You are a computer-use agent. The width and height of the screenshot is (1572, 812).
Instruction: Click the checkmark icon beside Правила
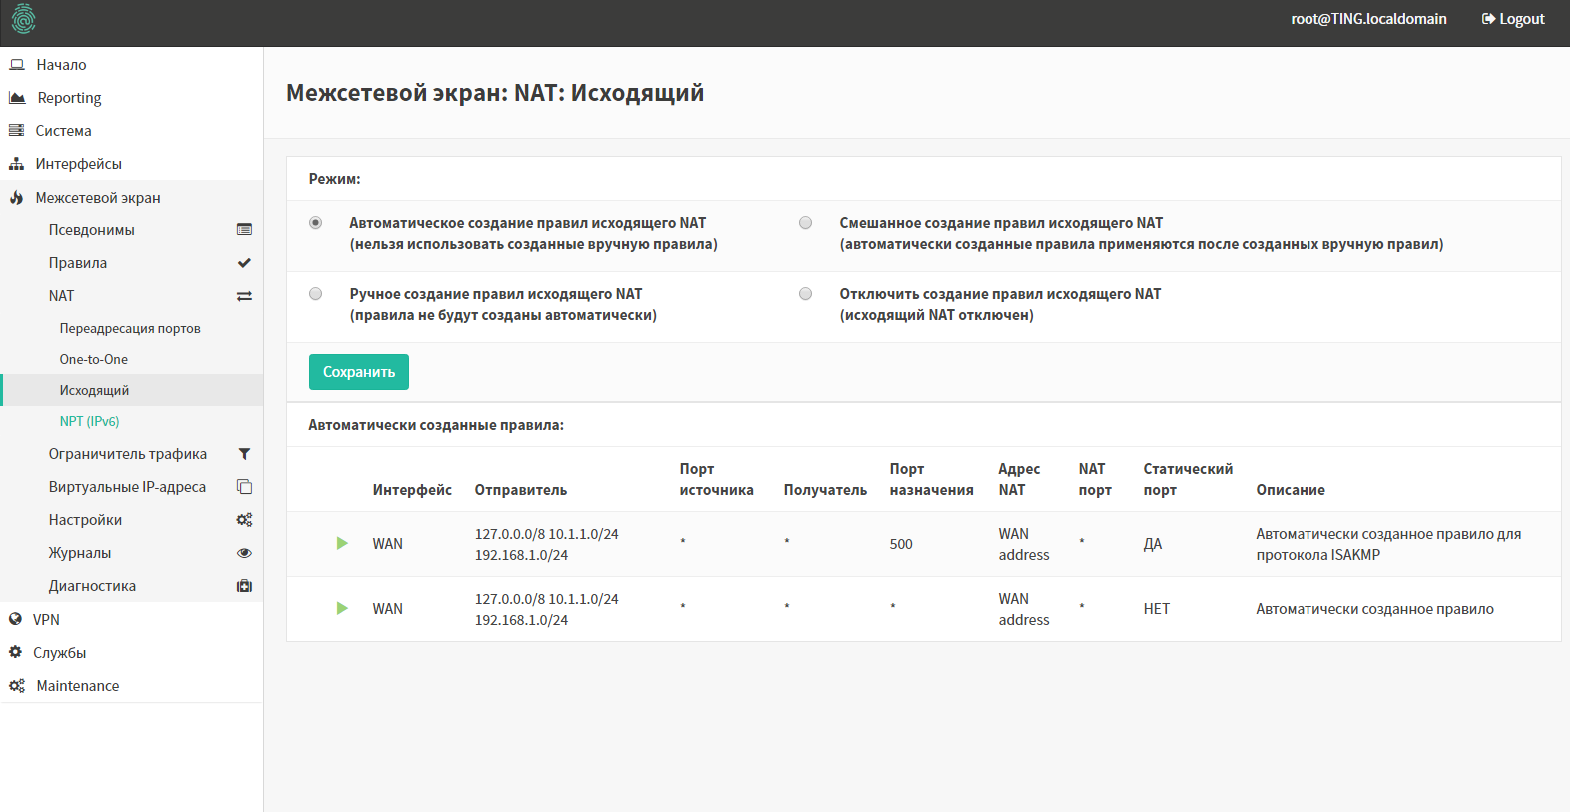[244, 263]
